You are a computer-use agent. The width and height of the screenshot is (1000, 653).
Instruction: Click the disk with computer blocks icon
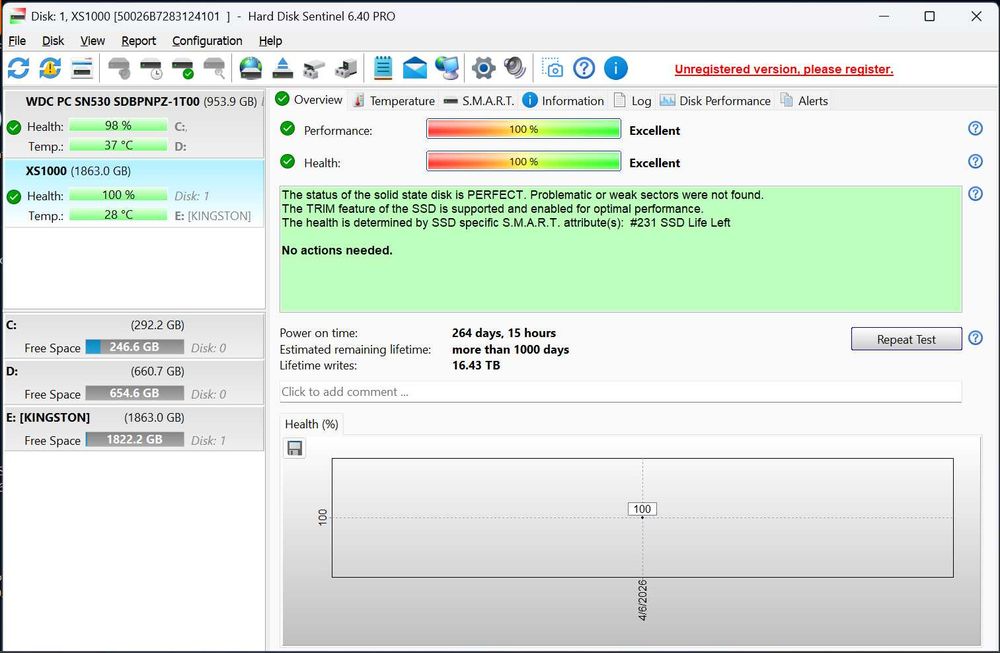click(346, 68)
